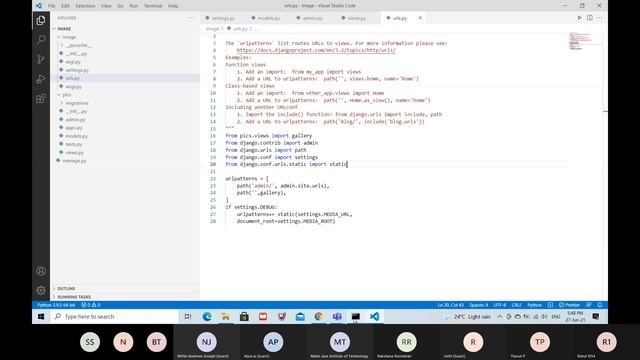Screen dimensions: 640x360
Task: Open the File menu
Action: click(x=51, y=6)
